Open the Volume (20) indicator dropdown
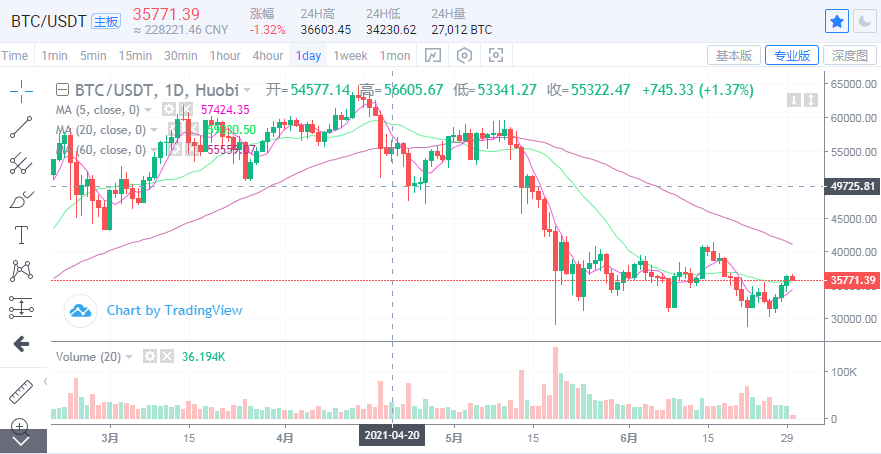This screenshot has height=454, width=881. click(x=130, y=357)
